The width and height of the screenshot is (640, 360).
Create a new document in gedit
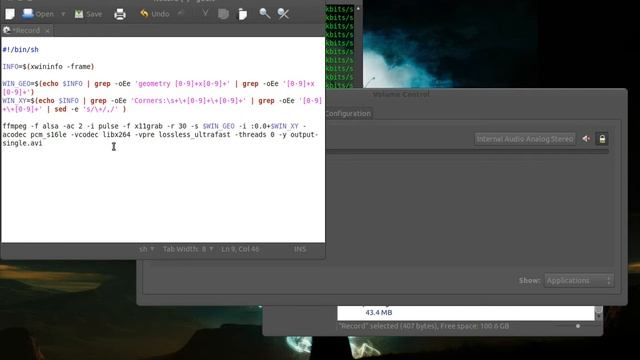pyautogui.click(x=10, y=14)
